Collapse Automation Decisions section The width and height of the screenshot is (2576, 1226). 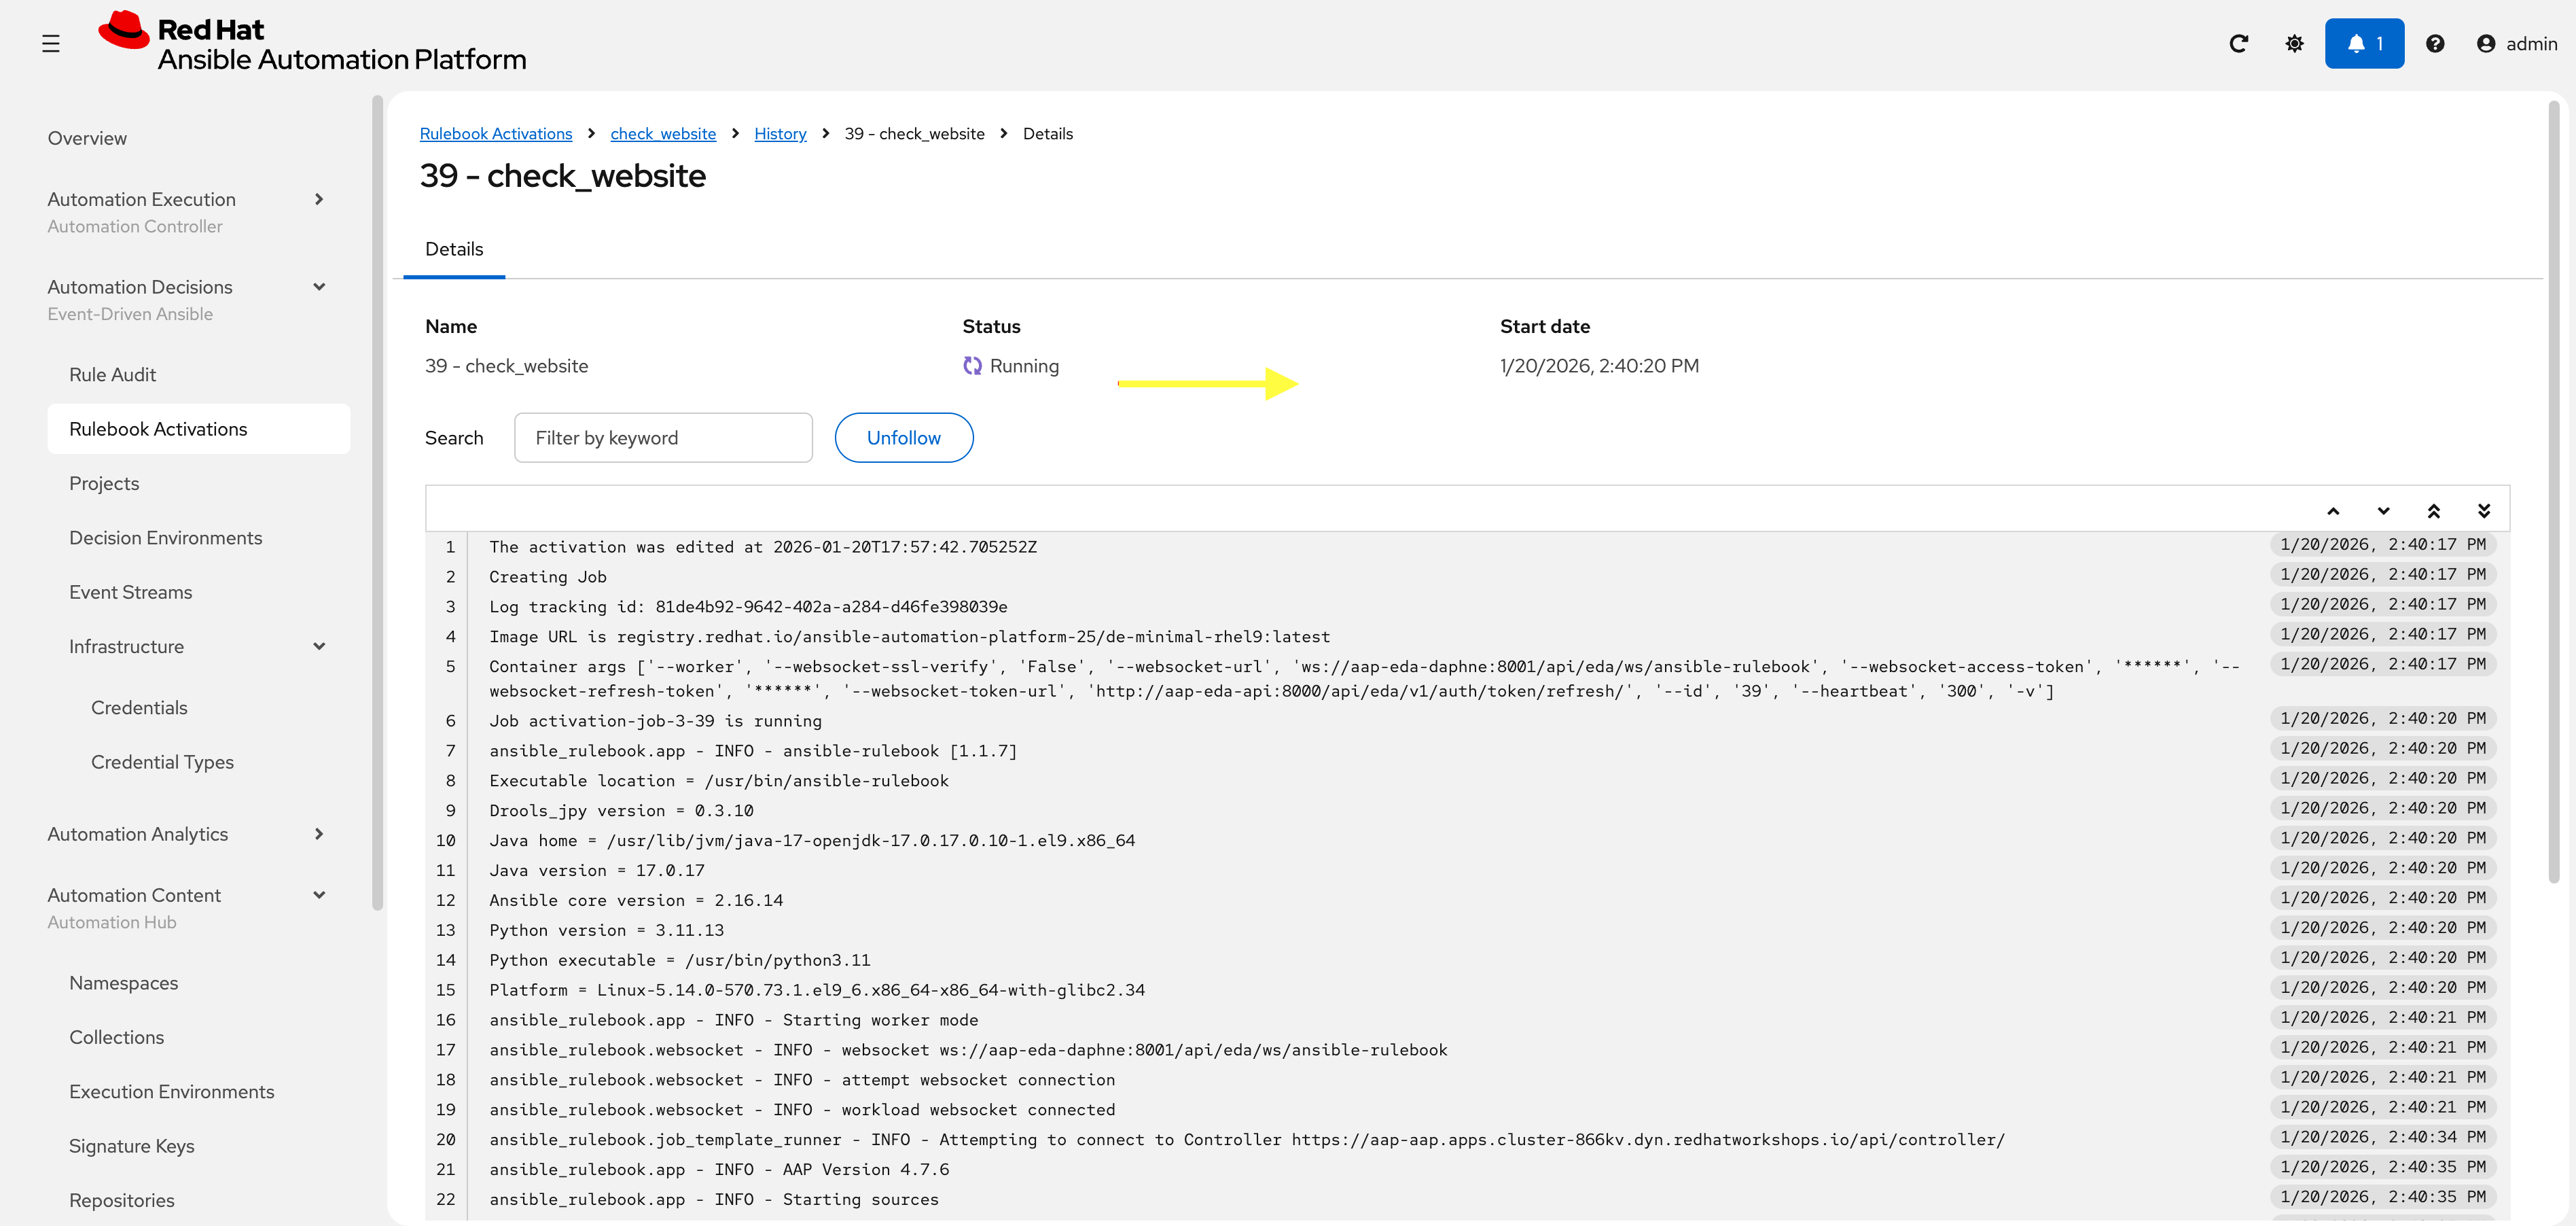pyautogui.click(x=319, y=287)
